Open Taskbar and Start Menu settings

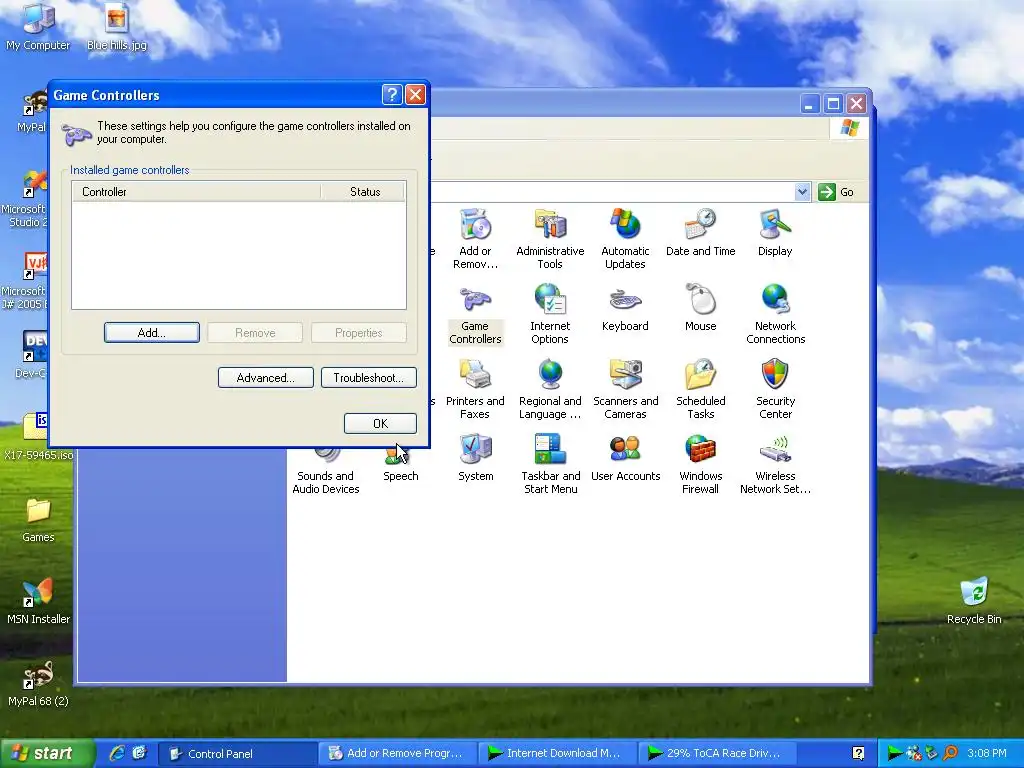550,464
